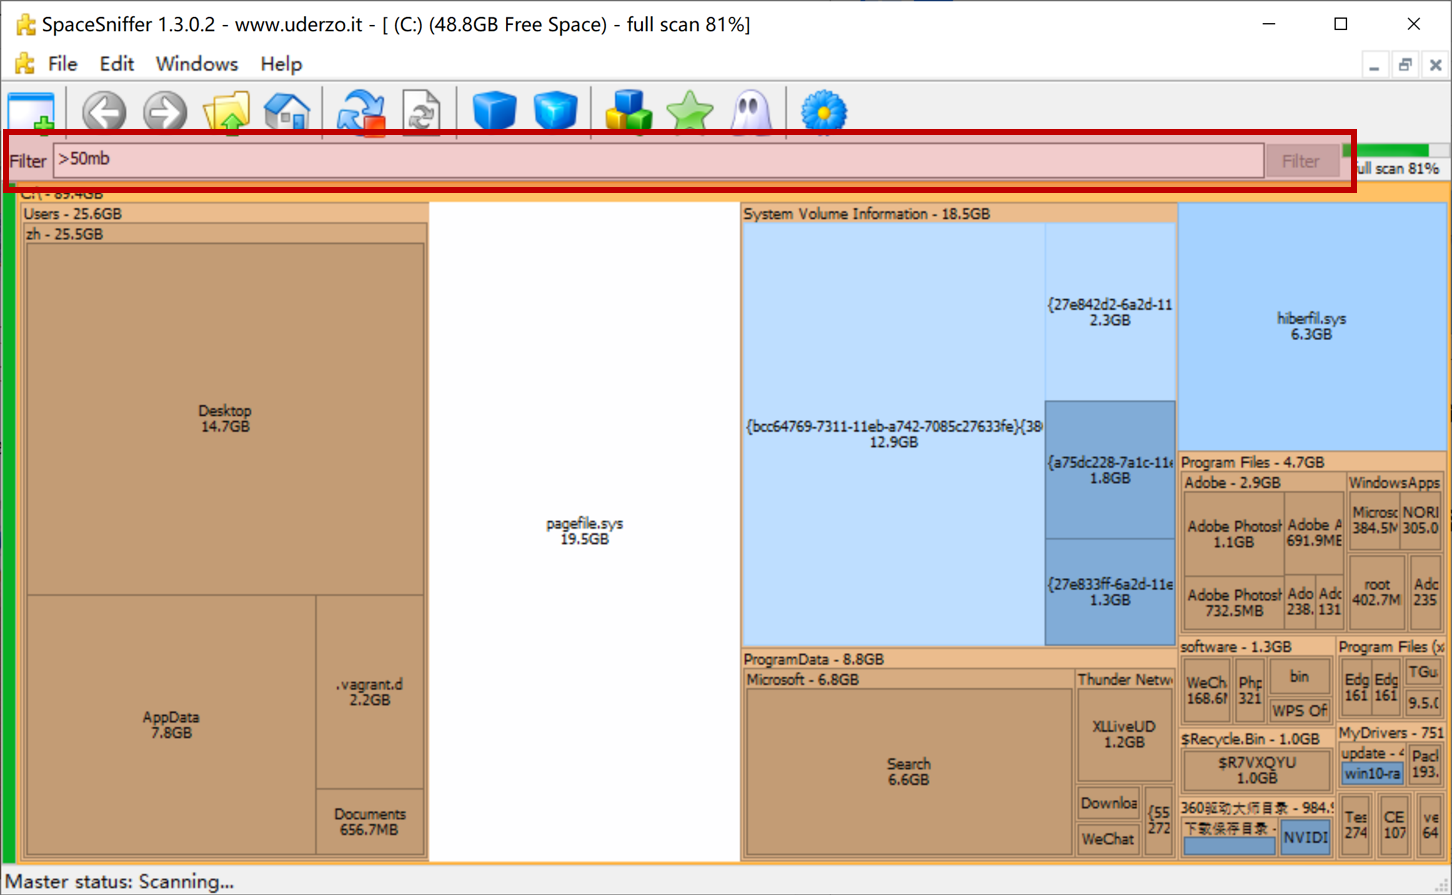The width and height of the screenshot is (1452, 895).
Task: Click the Filter input field
Action: click(x=658, y=160)
